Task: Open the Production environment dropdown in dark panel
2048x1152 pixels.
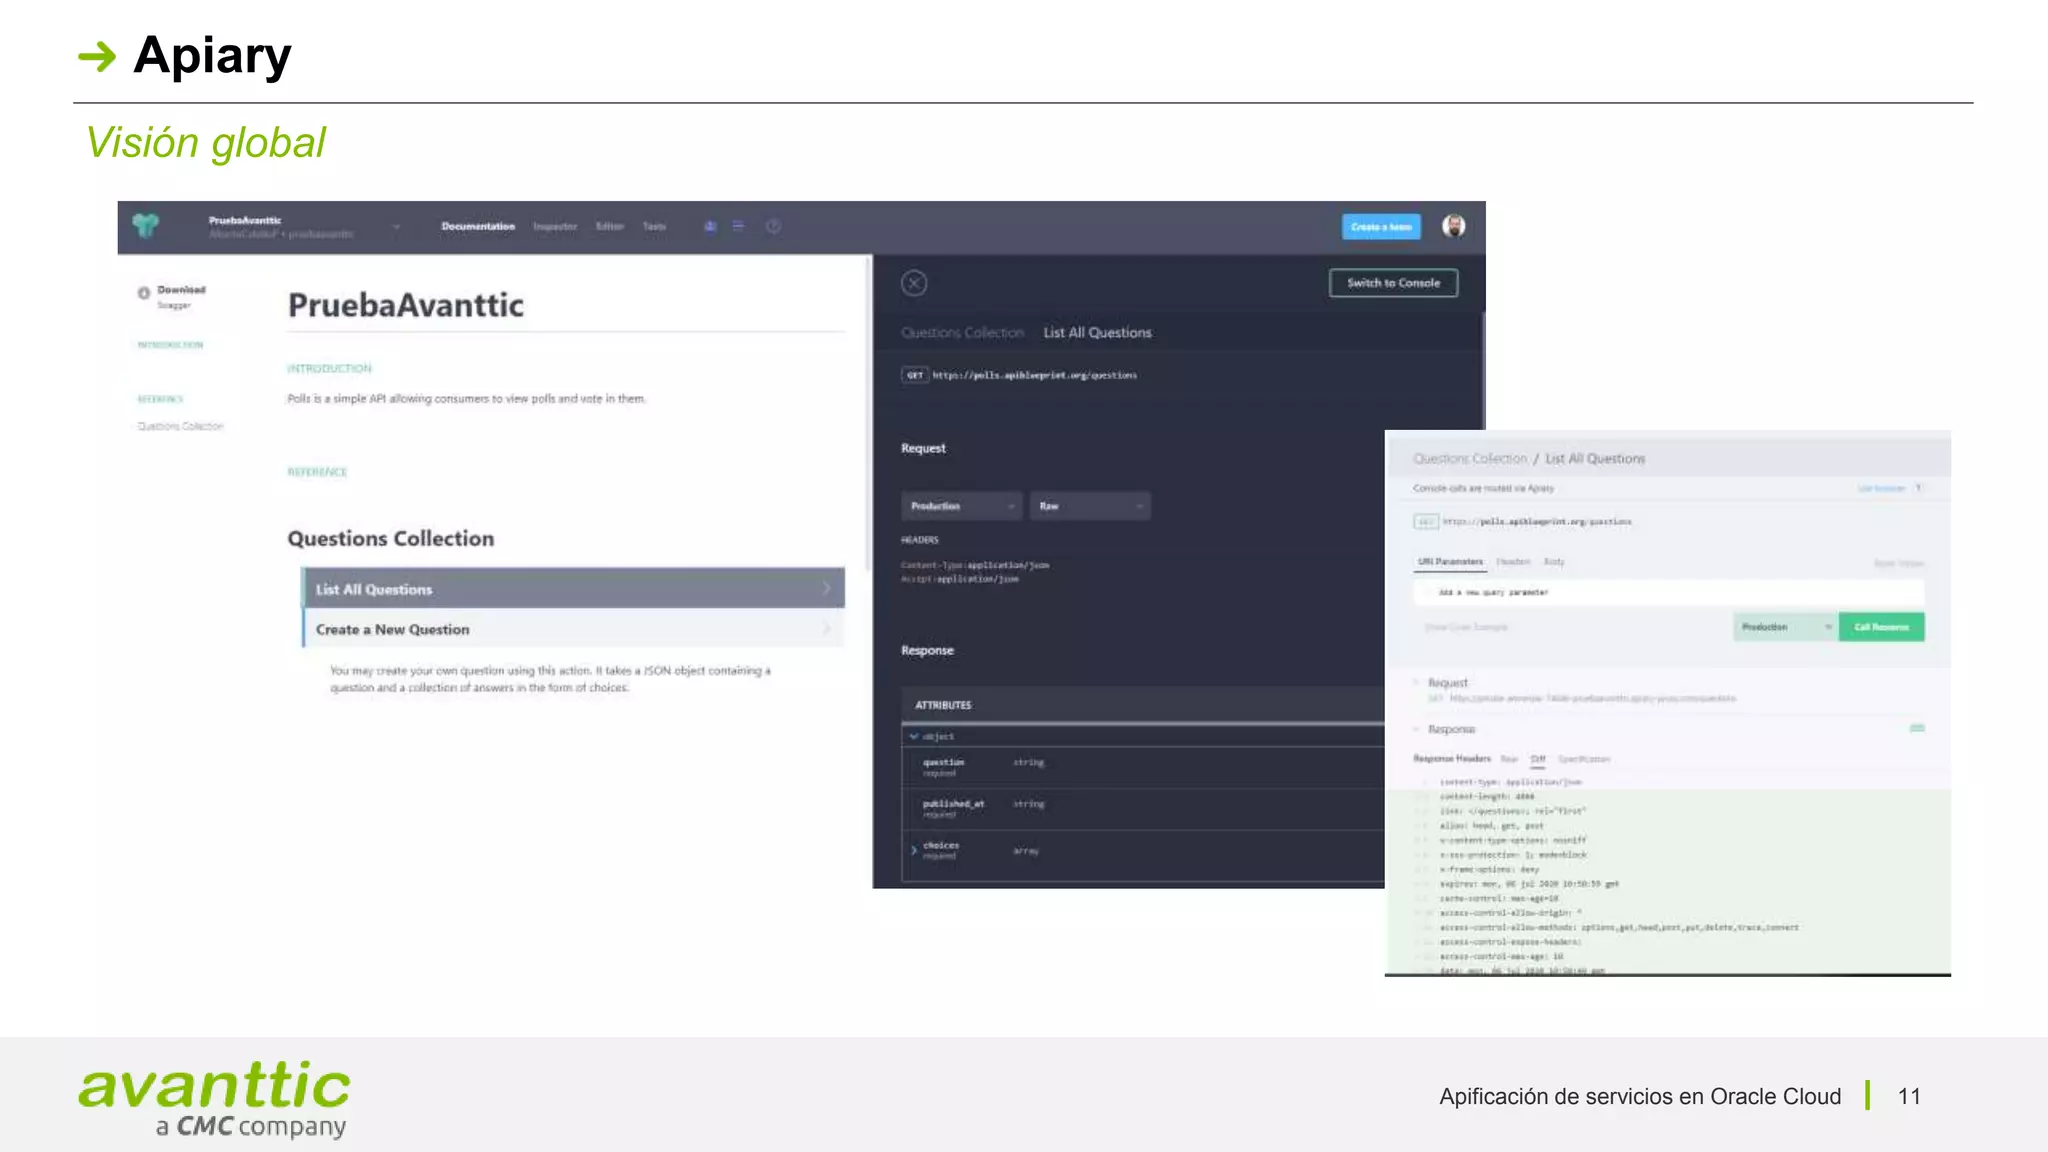Action: 961,506
